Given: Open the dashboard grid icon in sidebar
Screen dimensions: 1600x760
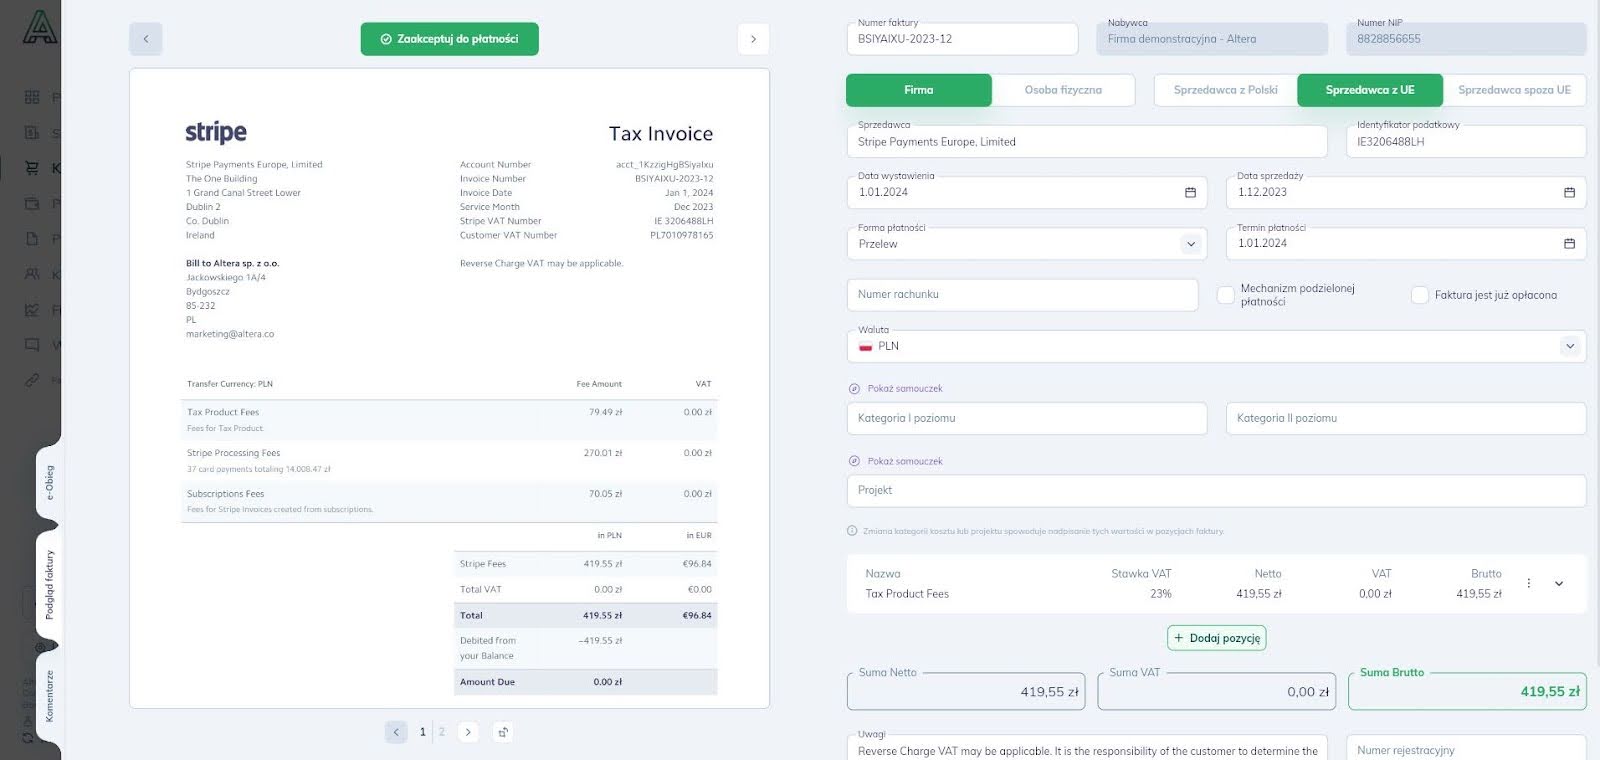Looking at the screenshot, I should 32,97.
